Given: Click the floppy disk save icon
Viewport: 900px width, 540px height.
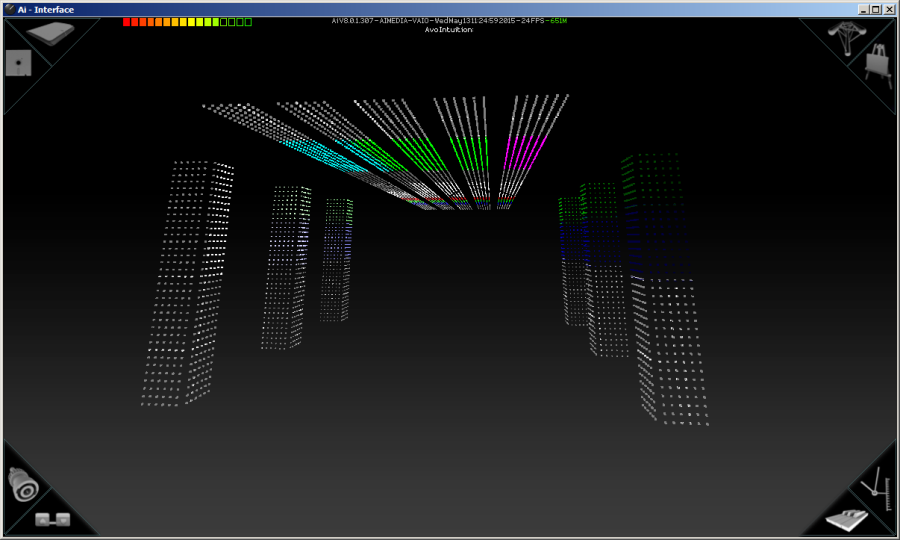Looking at the screenshot, I should [x=18, y=63].
